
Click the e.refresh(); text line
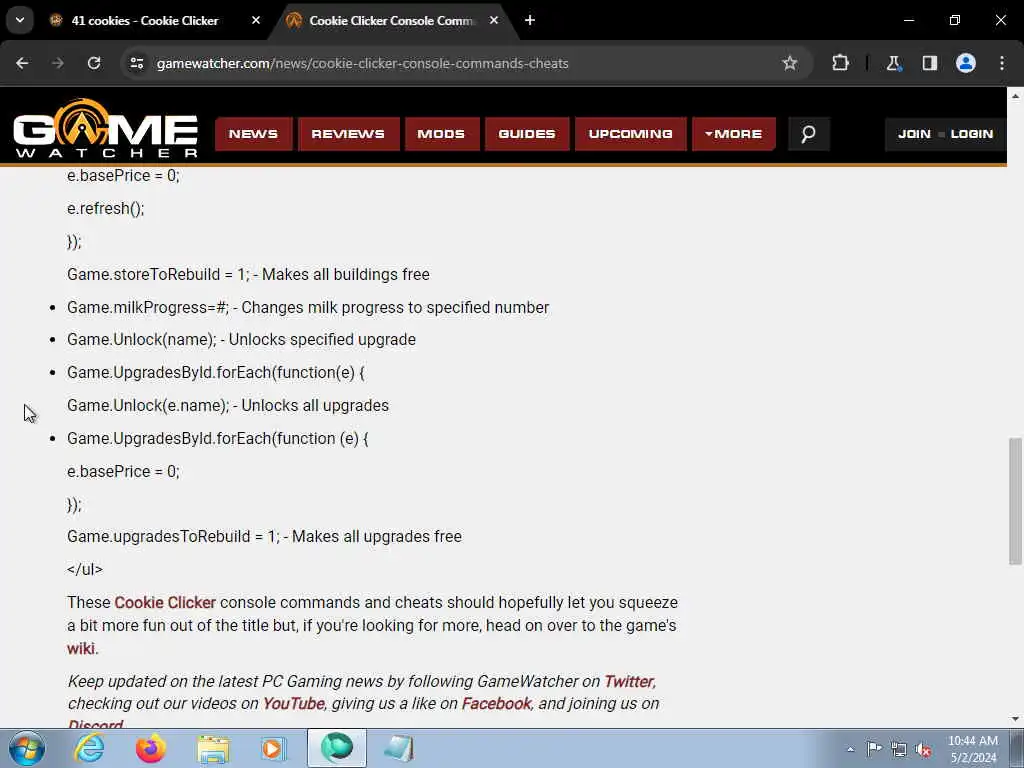(x=105, y=208)
